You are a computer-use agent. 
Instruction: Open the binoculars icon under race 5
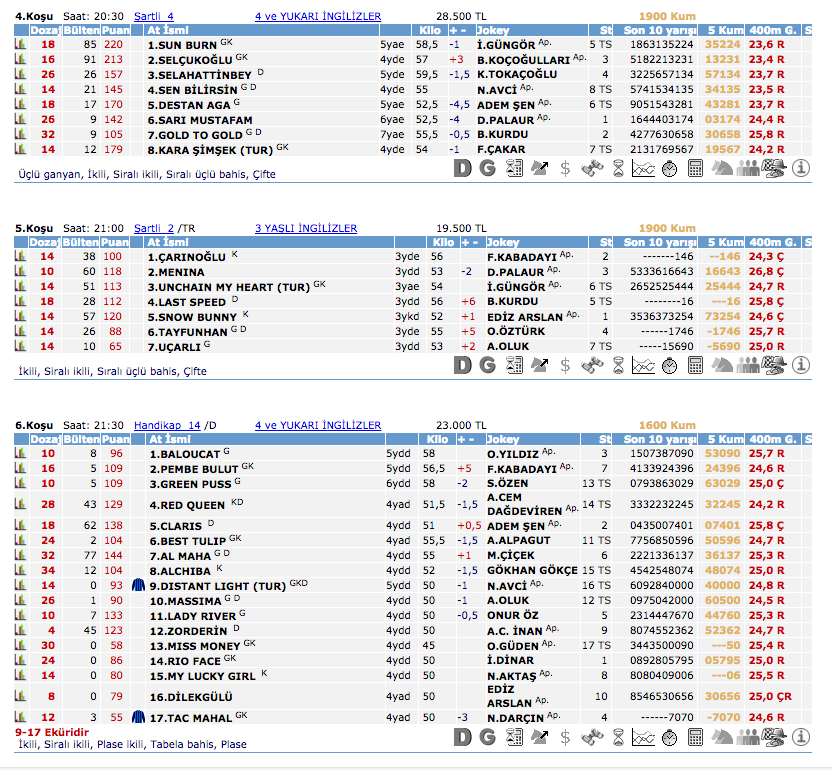point(592,365)
